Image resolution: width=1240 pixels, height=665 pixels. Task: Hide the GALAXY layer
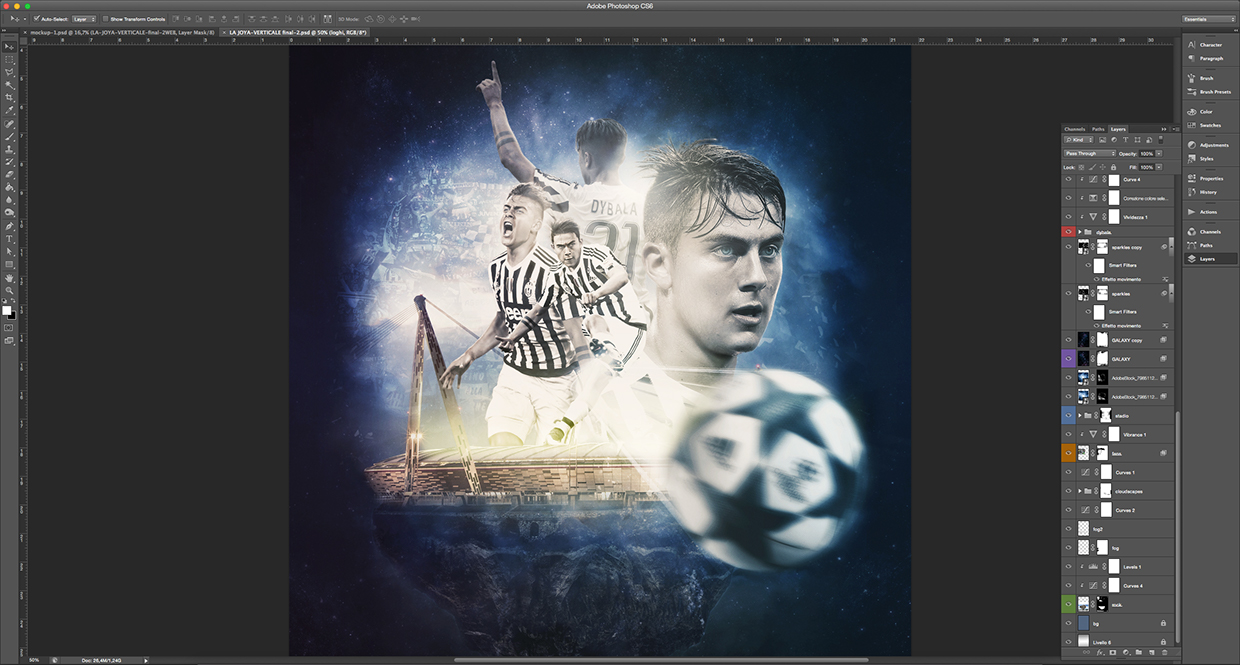pyautogui.click(x=1068, y=358)
